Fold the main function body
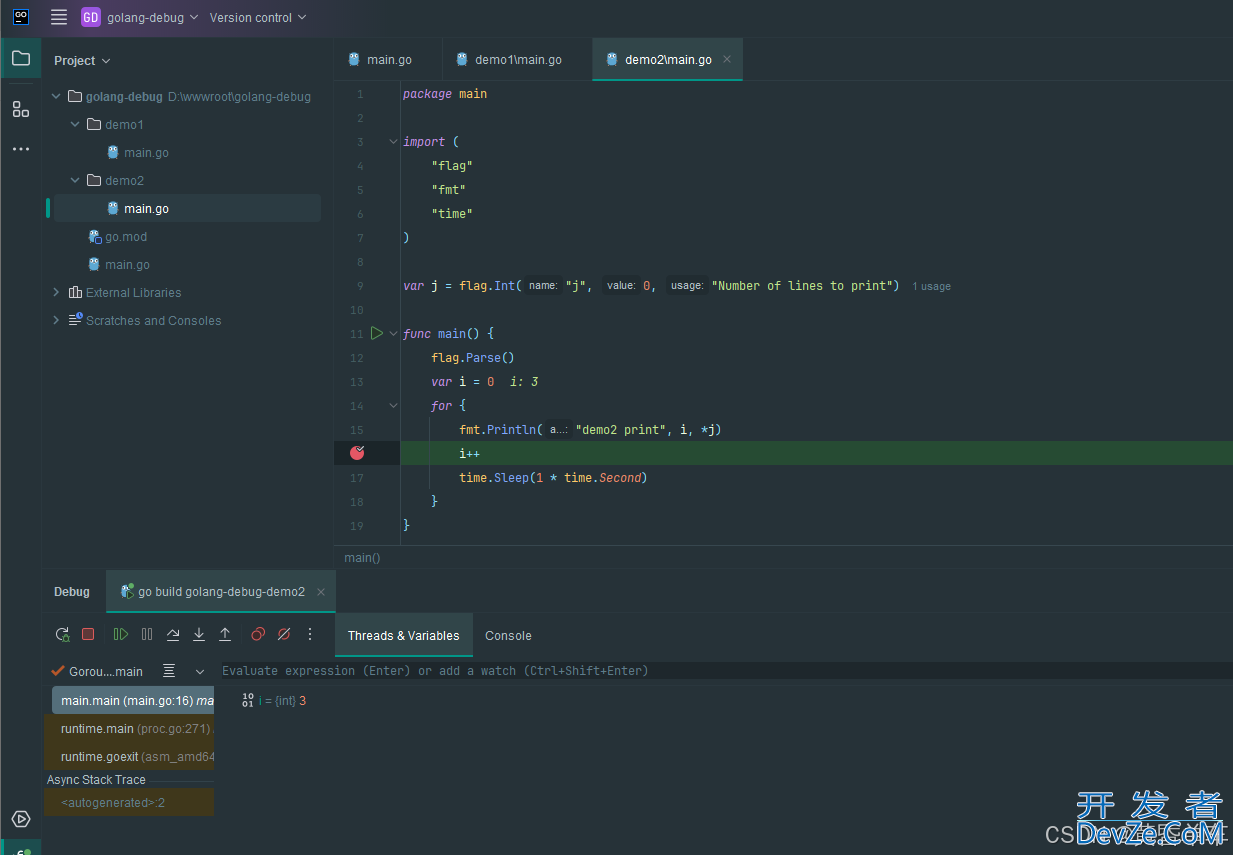 pos(393,333)
